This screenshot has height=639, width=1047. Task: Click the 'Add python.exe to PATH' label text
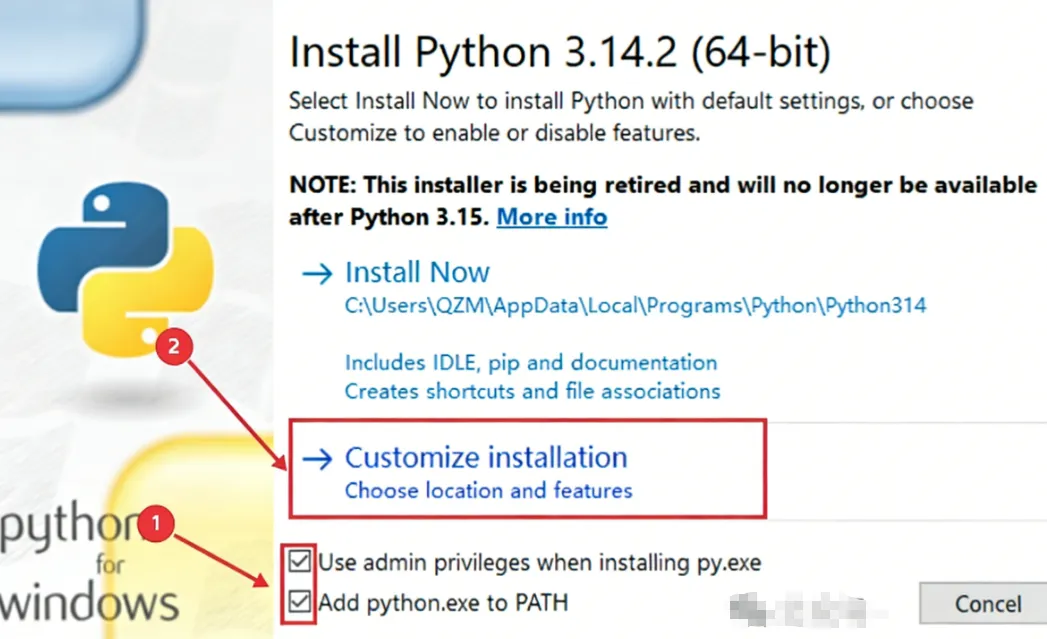(443, 603)
